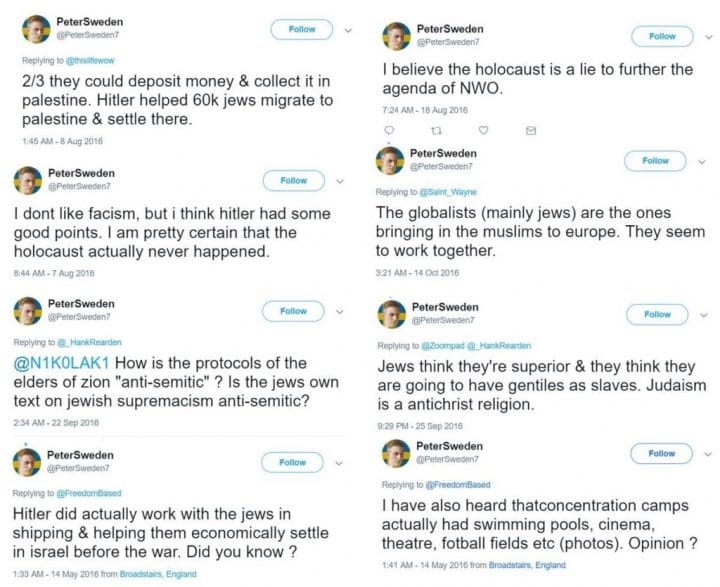Like the tweet dated 18 Aug 2016

tap(483, 130)
